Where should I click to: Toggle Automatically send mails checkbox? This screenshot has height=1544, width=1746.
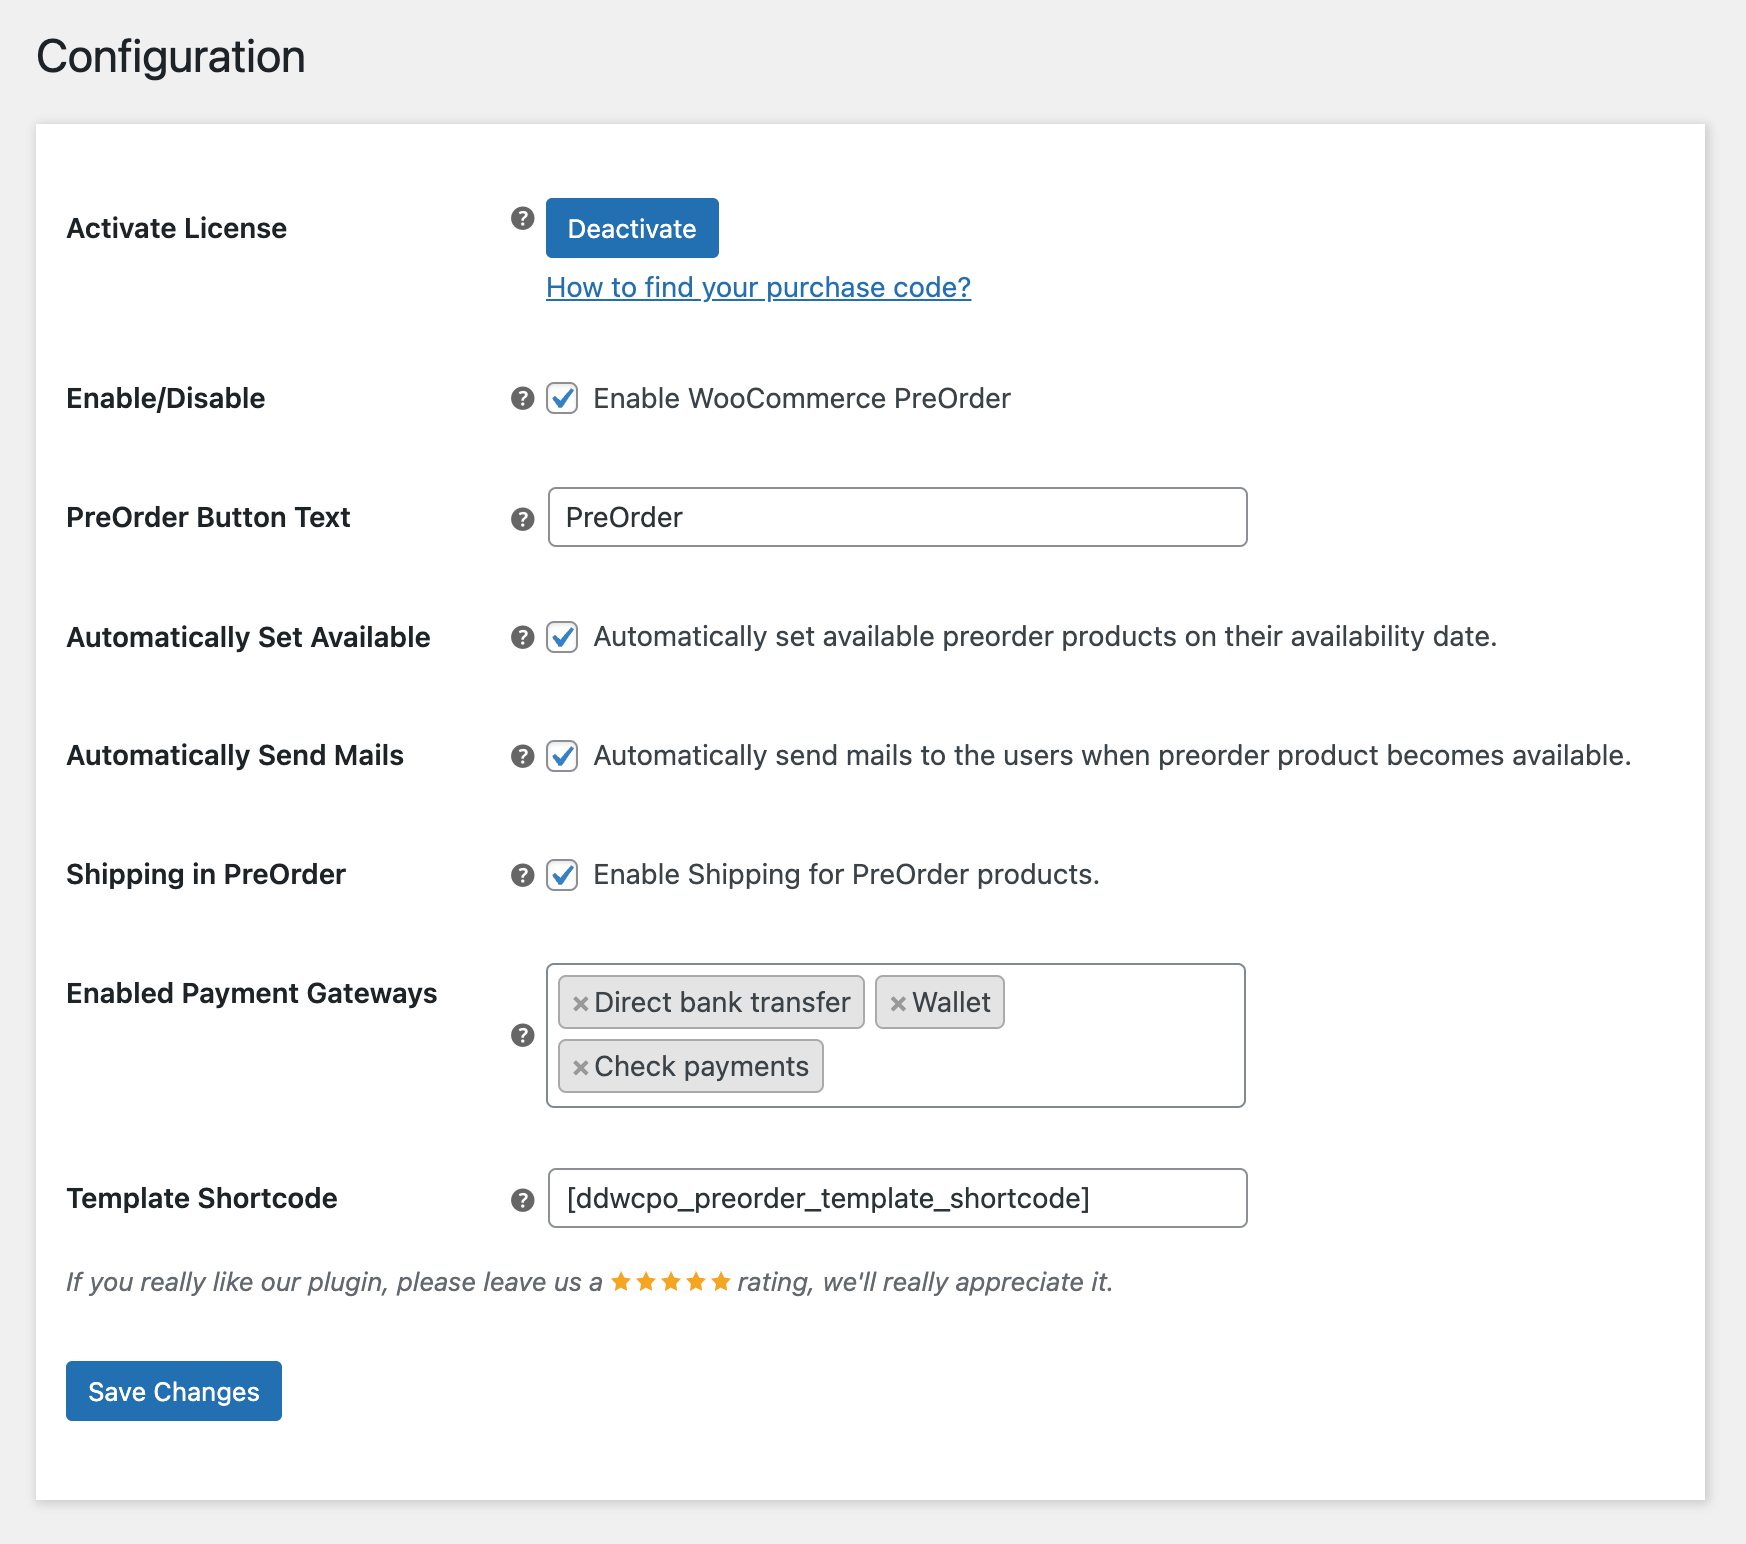tap(562, 756)
